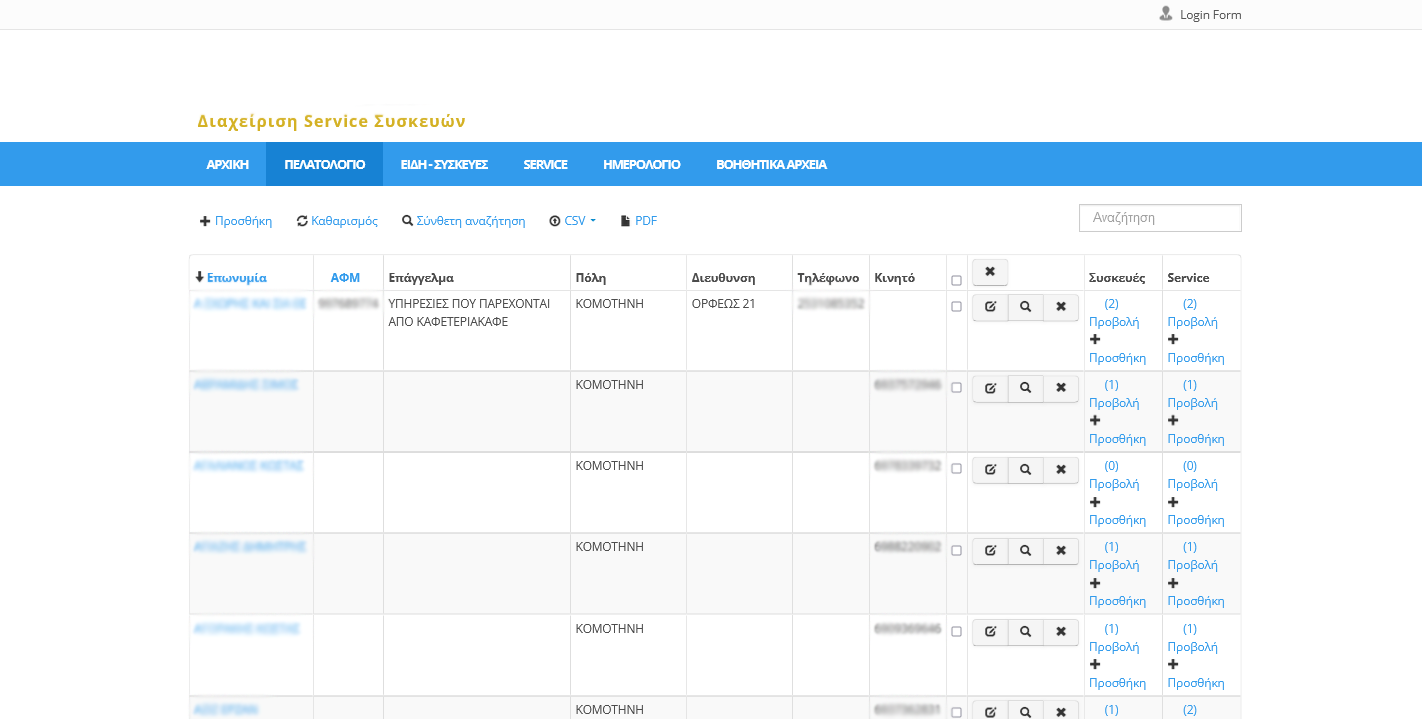Click the Καθαρισμός refresh icon
The height and width of the screenshot is (719, 1422).
coord(302,221)
